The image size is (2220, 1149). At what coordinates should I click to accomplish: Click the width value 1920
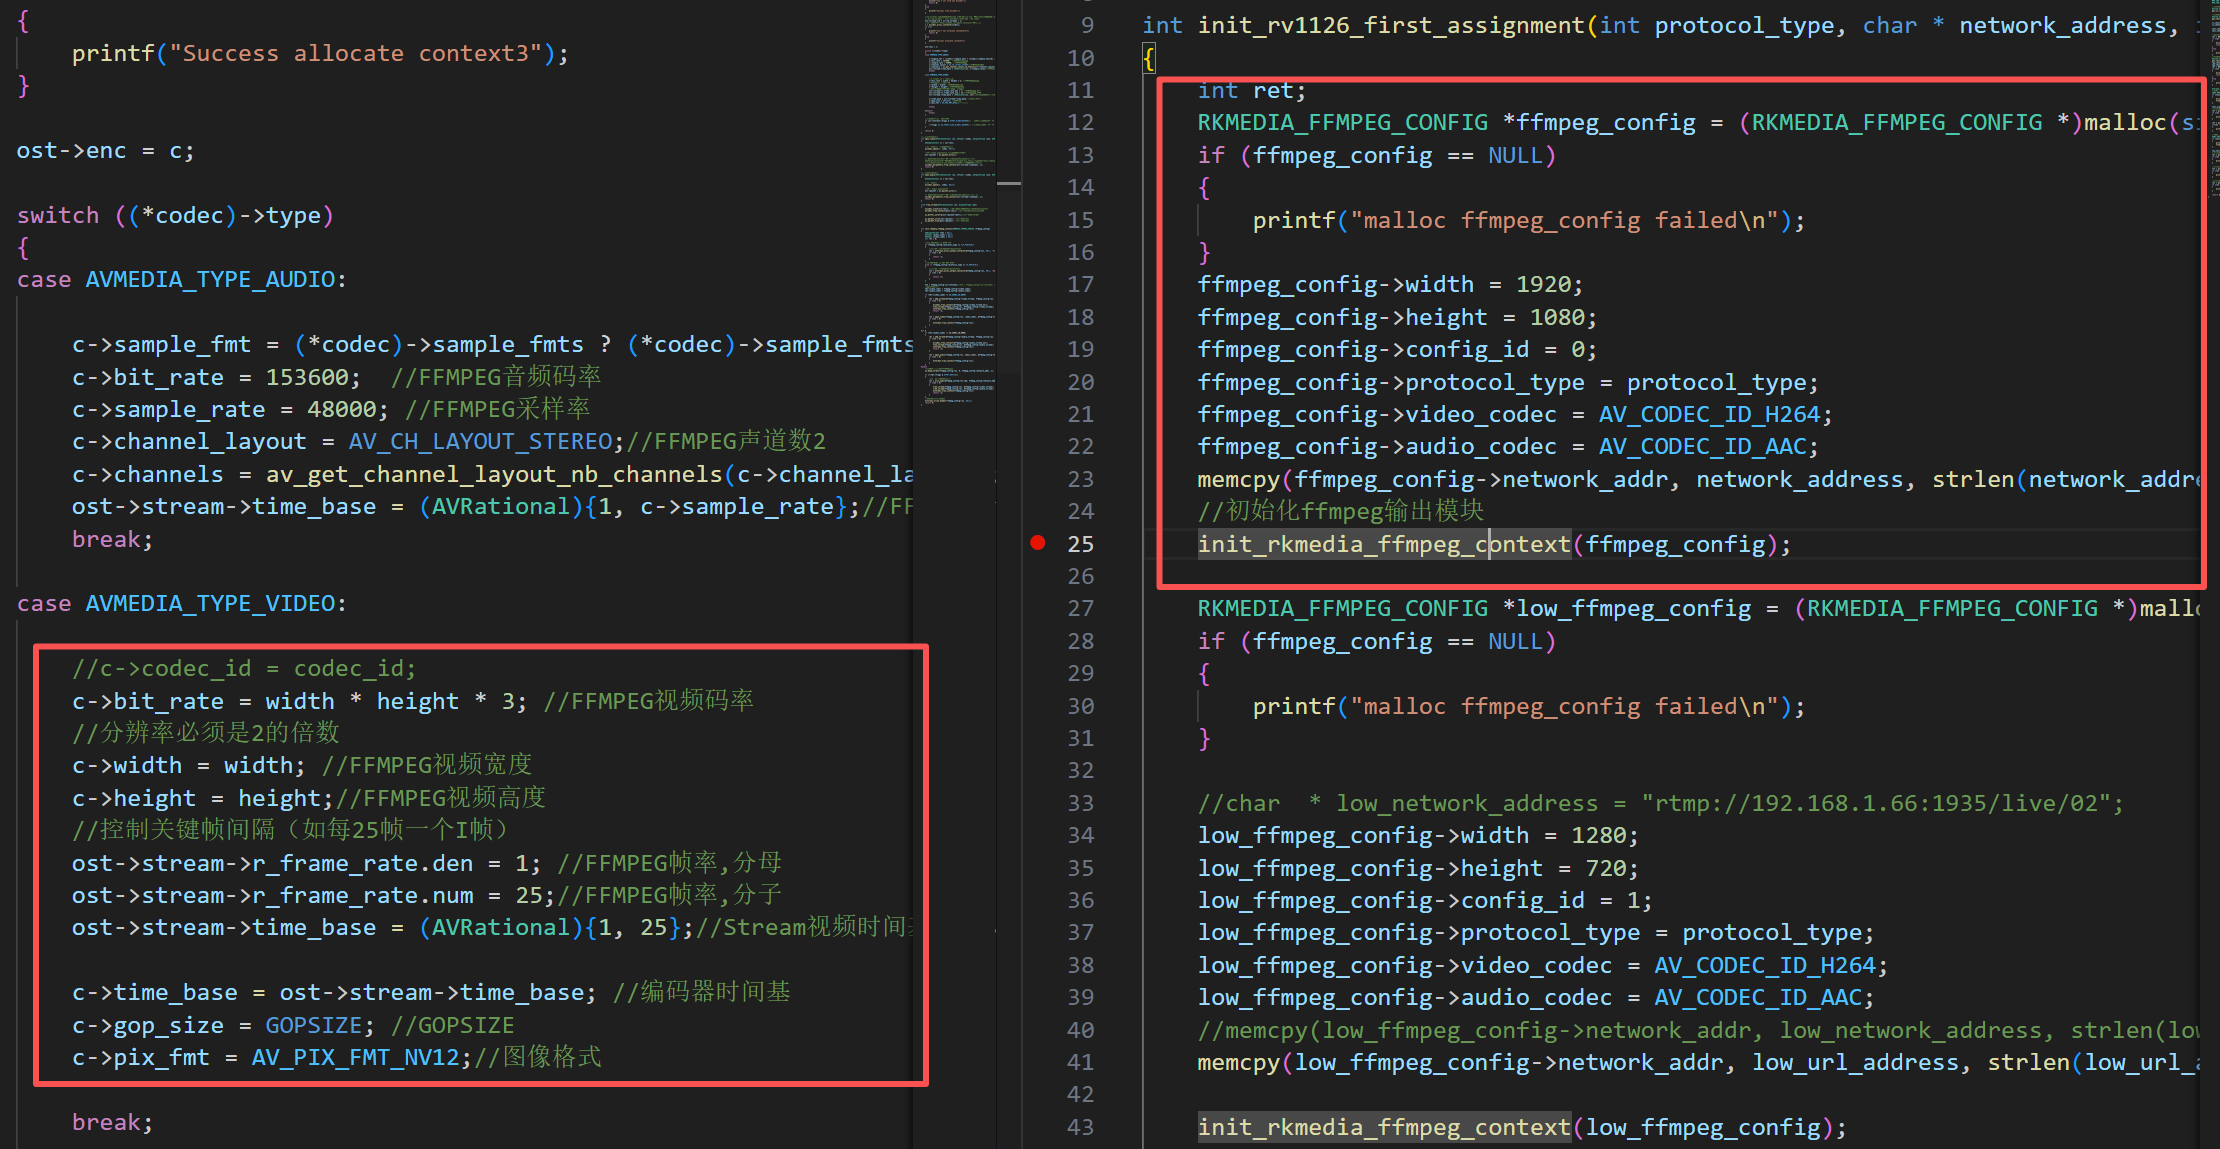click(1543, 285)
